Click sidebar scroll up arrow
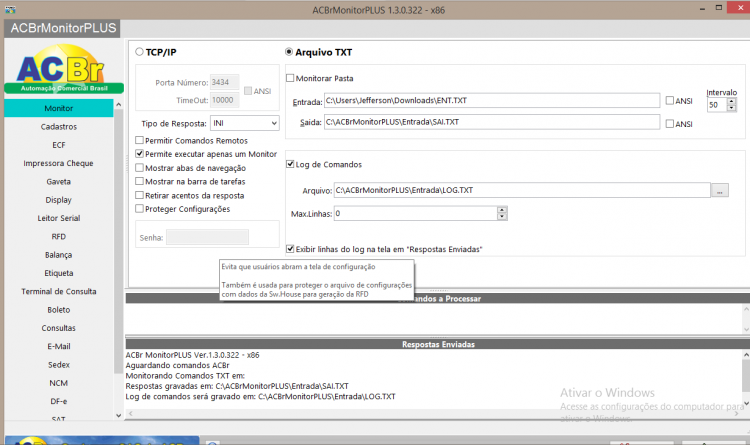The width and height of the screenshot is (750, 445). 119,104
